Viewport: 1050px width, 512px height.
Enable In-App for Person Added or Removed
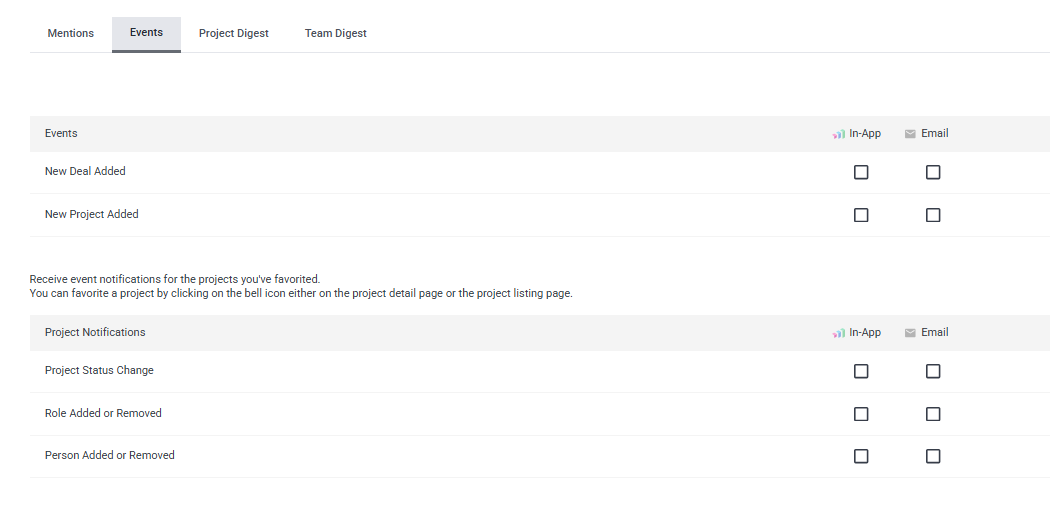click(861, 456)
